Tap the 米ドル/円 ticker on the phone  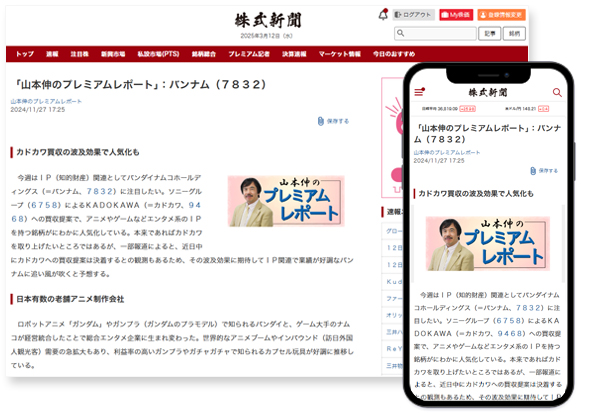[x=526, y=109]
